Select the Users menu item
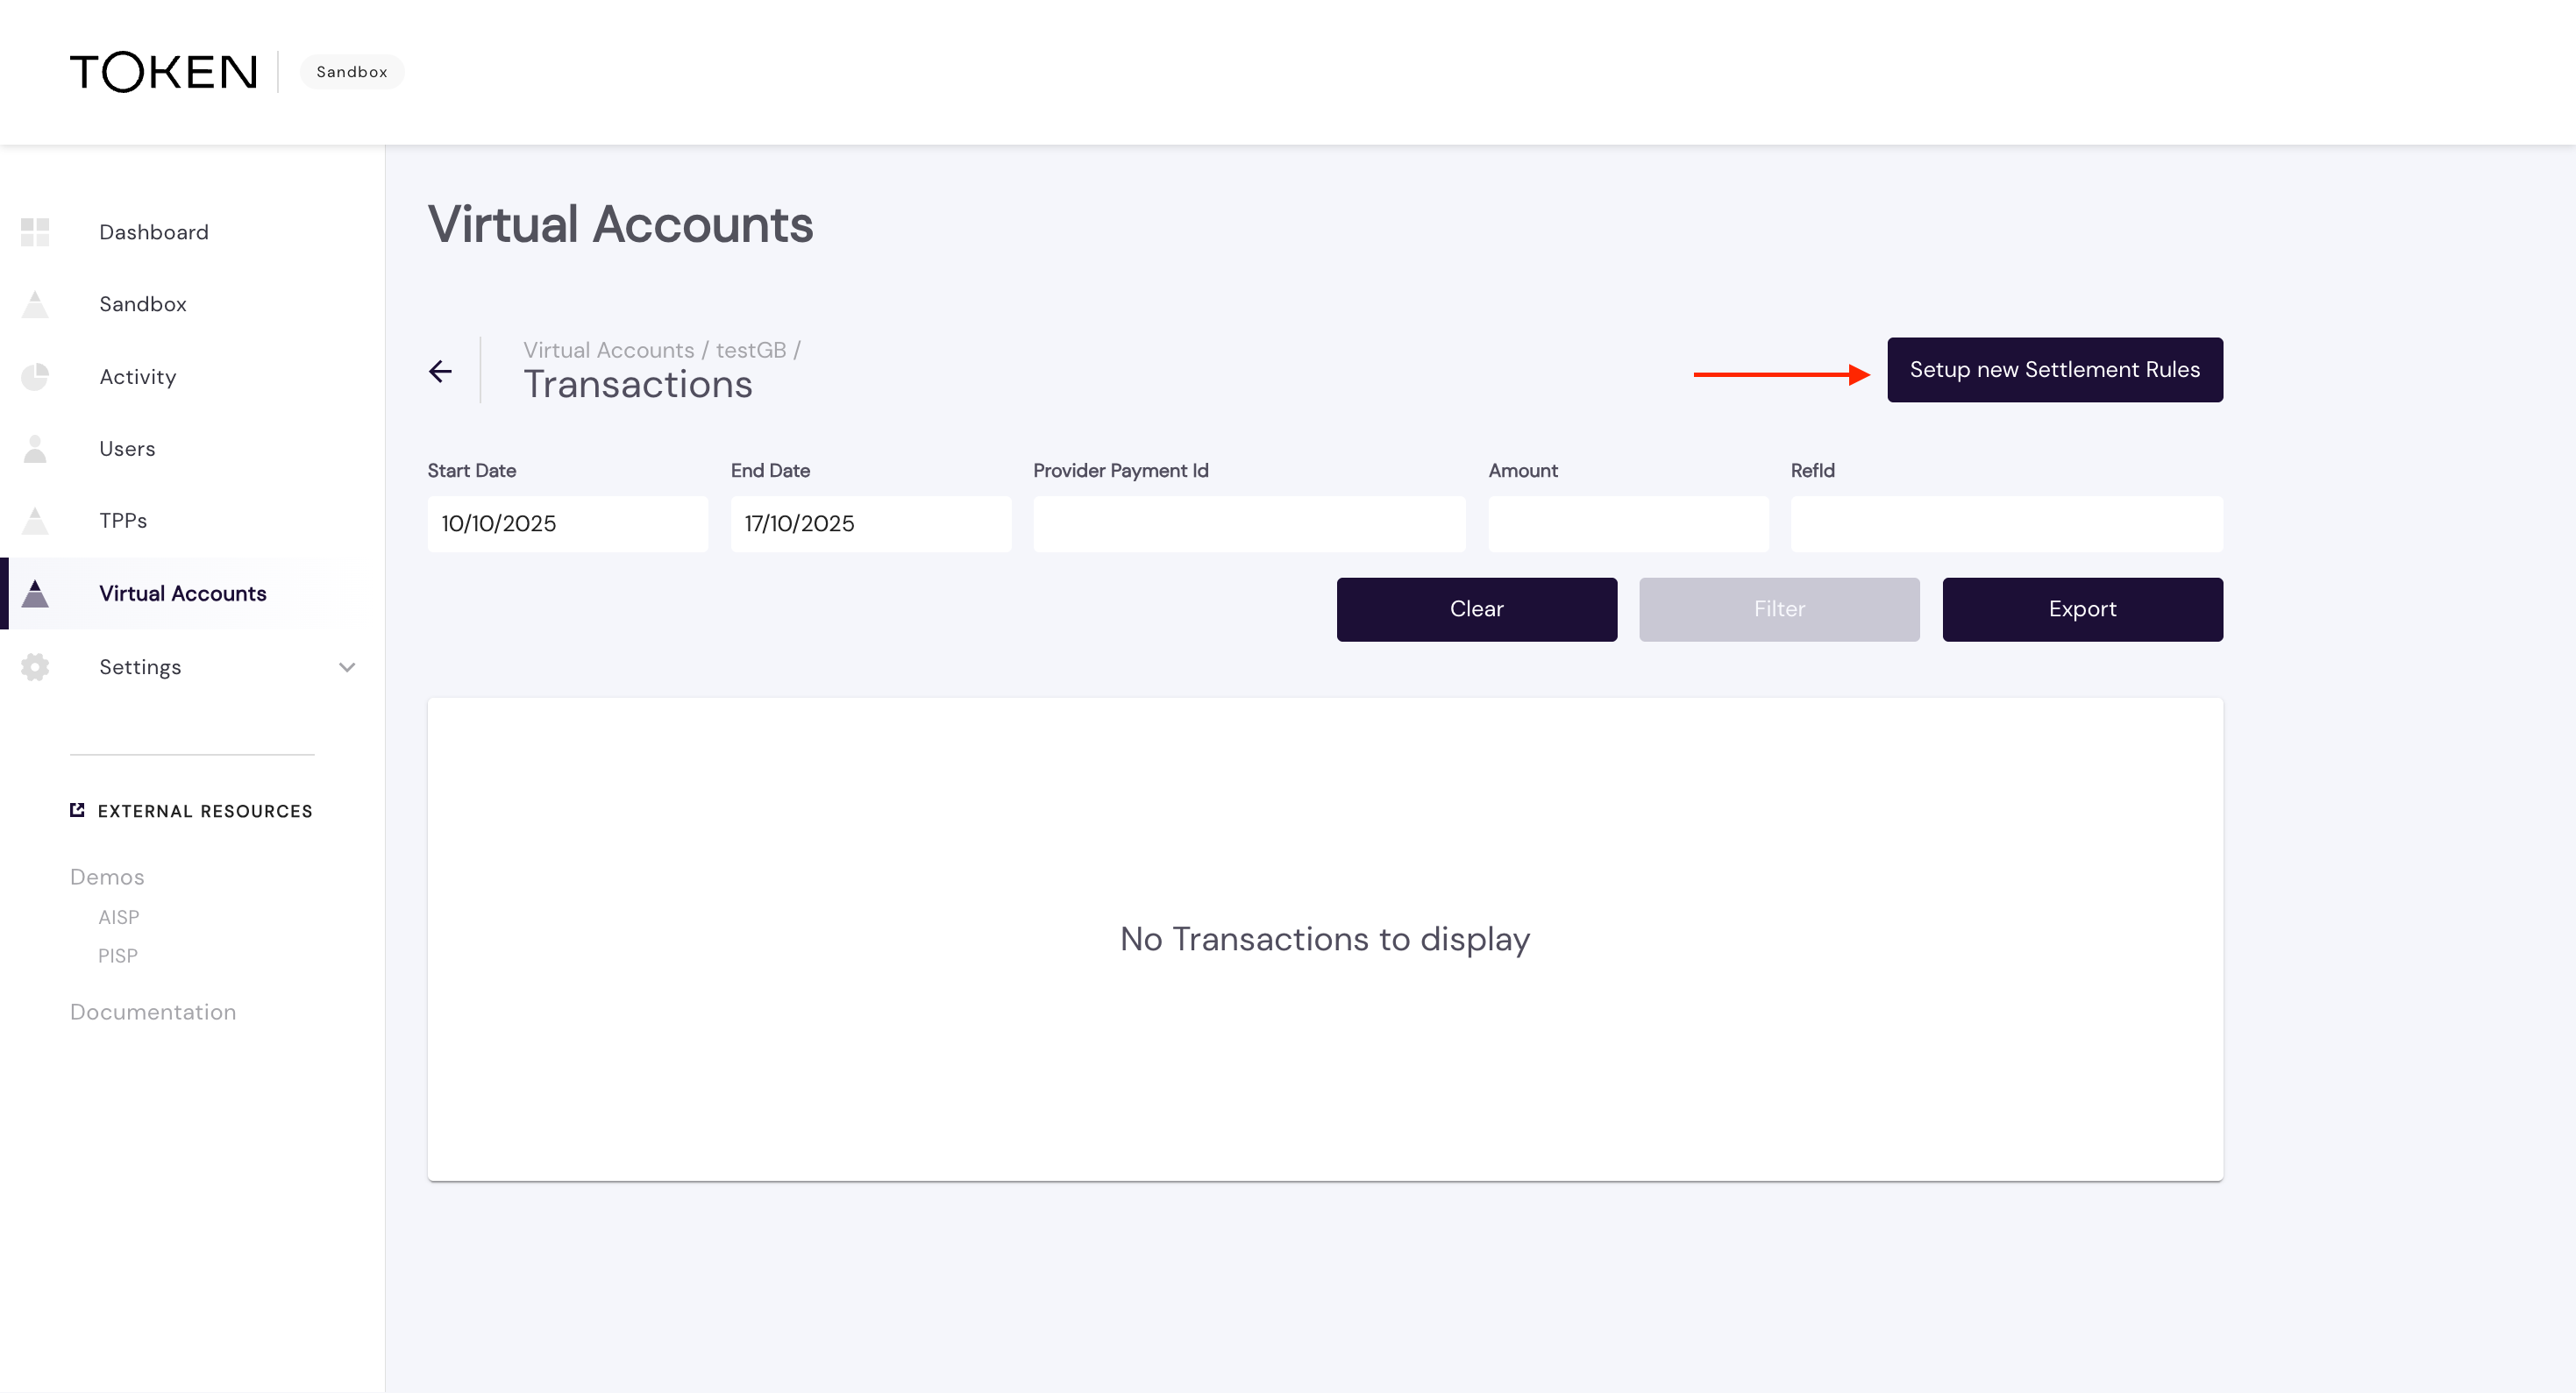 [127, 449]
